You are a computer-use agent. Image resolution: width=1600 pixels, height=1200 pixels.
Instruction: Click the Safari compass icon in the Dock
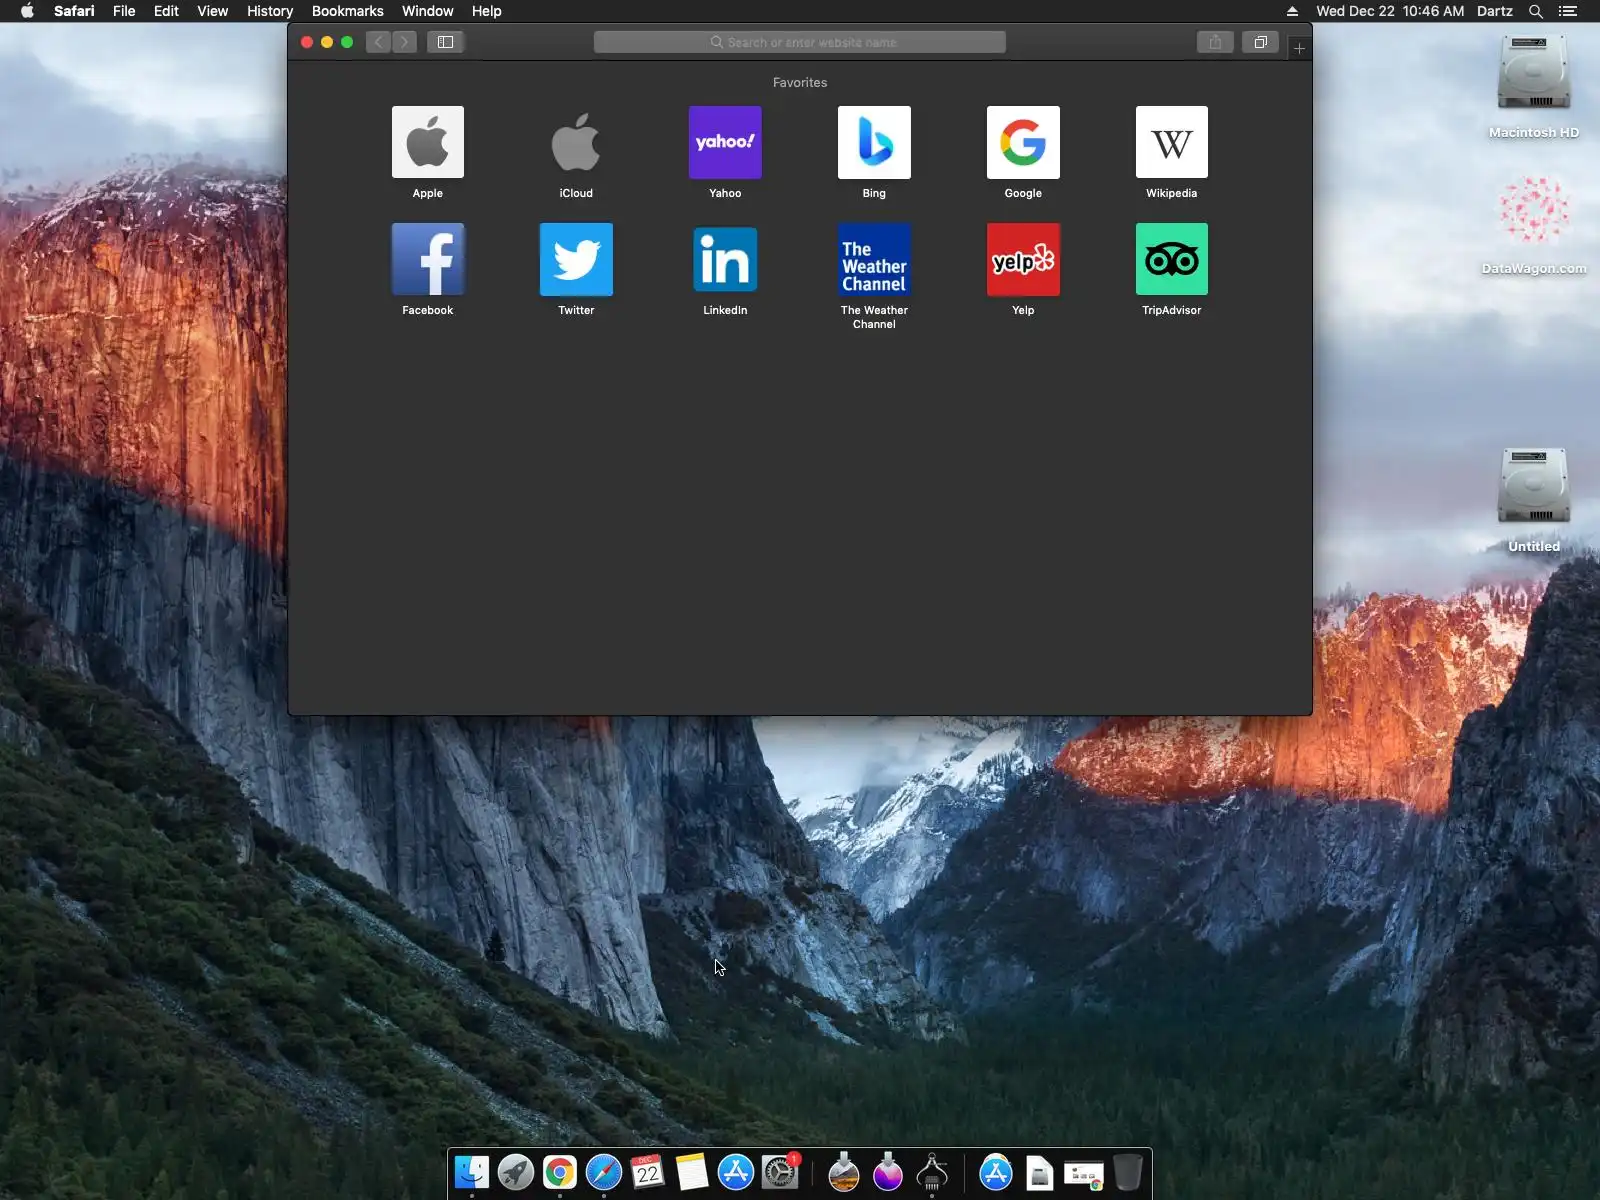[604, 1172]
